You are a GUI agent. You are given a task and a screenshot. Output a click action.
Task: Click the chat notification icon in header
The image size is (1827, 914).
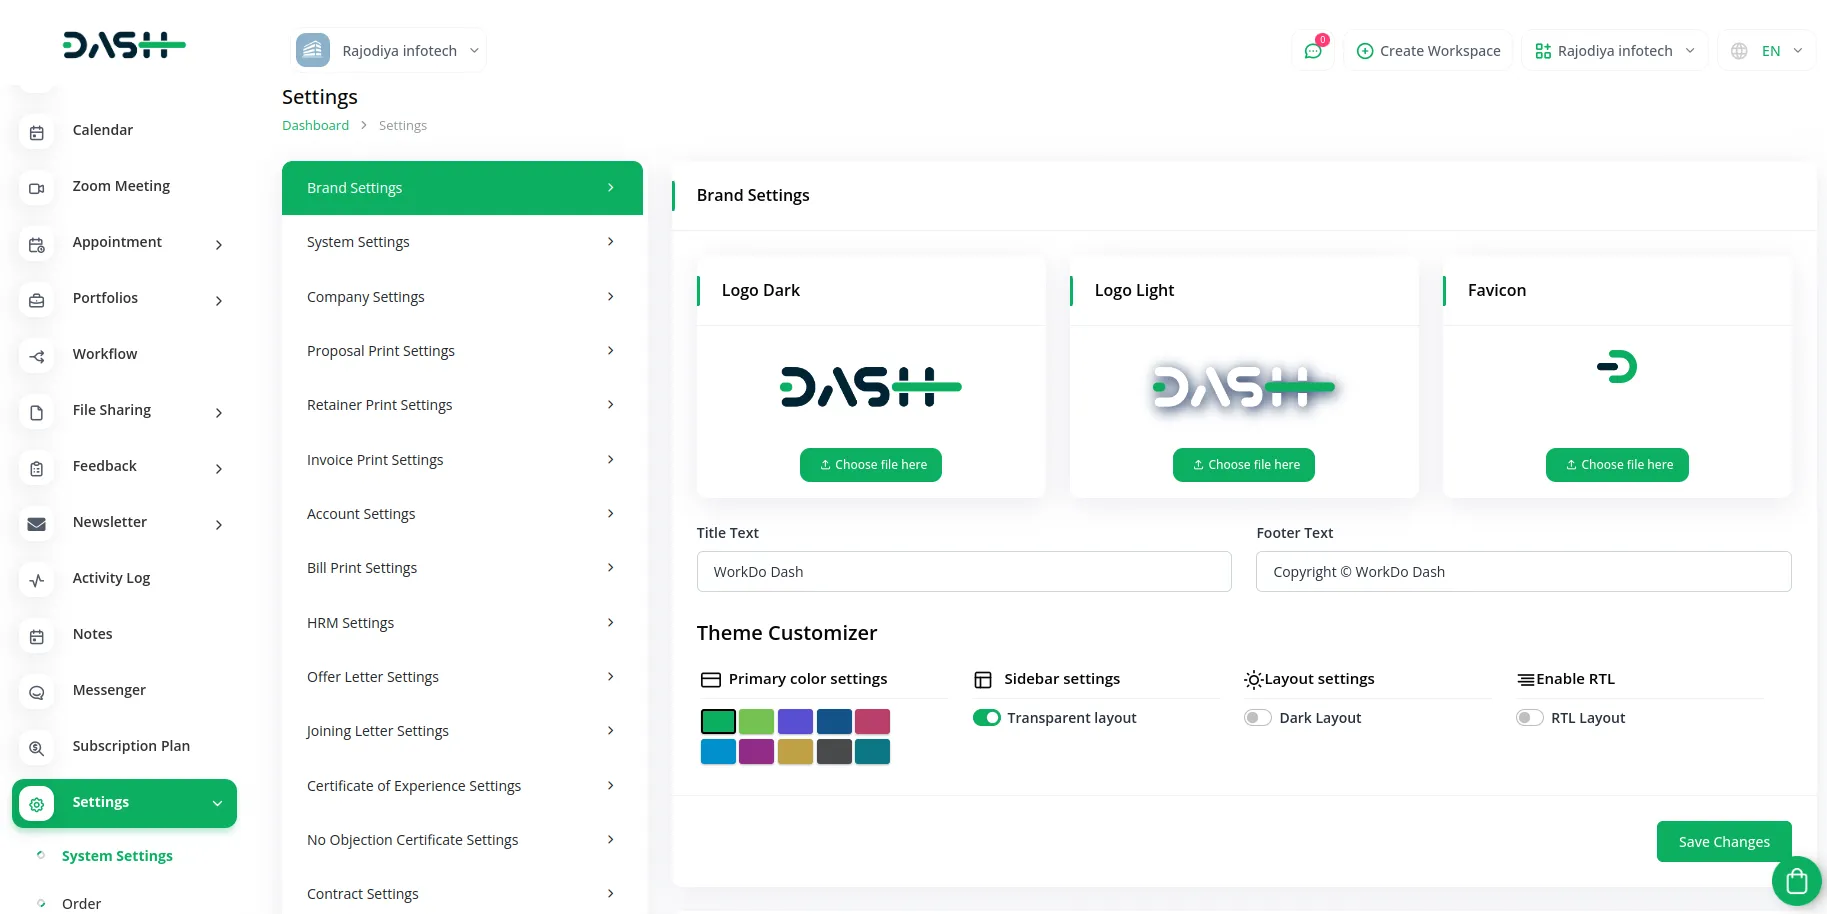1312,50
